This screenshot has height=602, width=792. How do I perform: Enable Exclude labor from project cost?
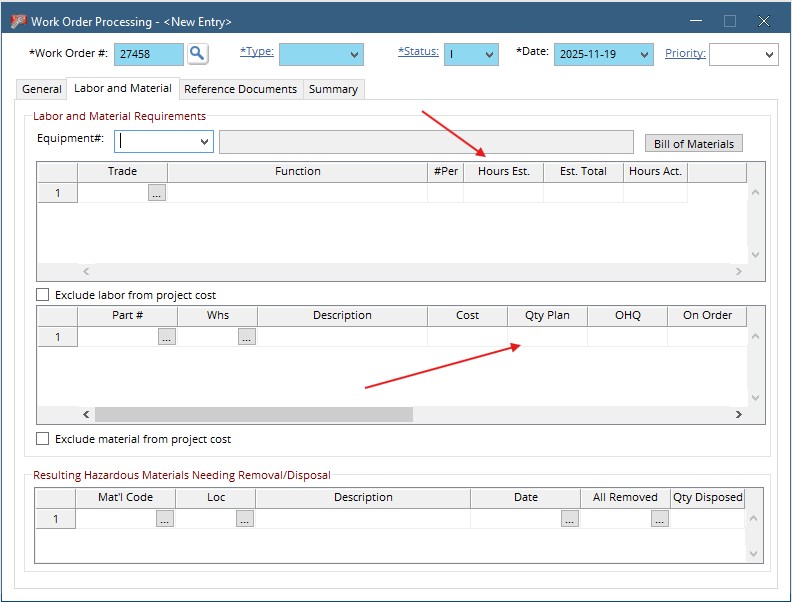pos(42,295)
